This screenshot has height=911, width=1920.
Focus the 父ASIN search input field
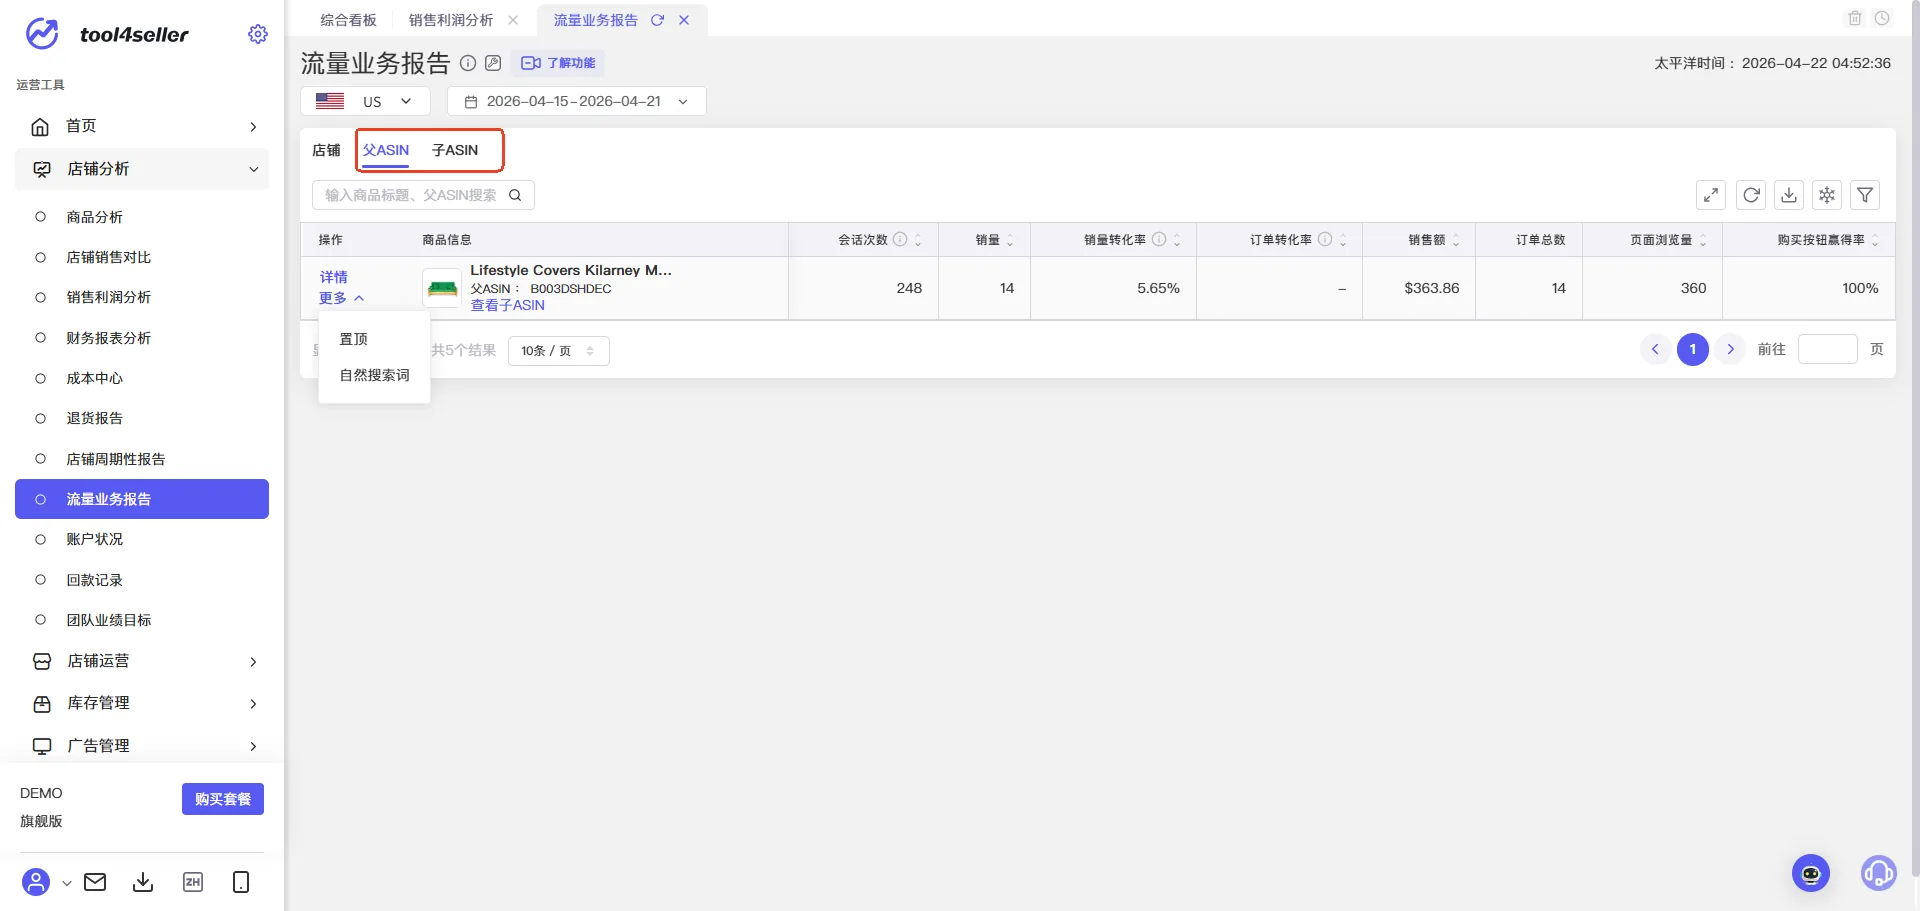tap(412, 195)
